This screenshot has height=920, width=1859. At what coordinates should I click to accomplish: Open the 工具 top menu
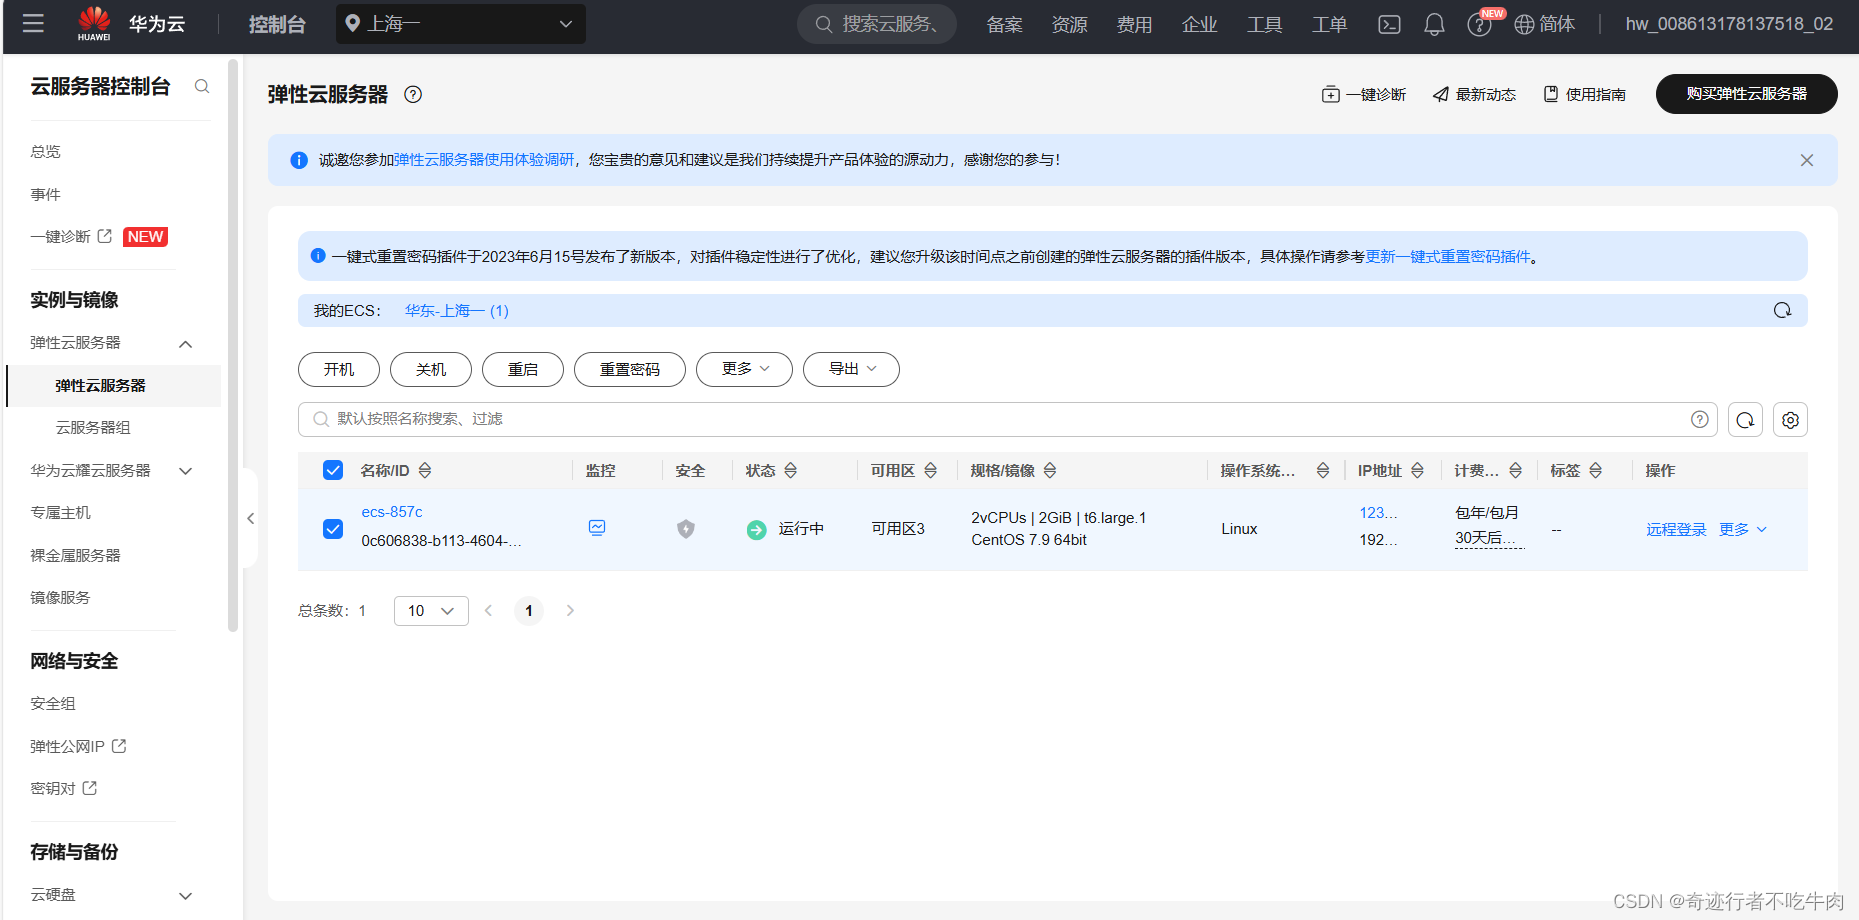1264,24
